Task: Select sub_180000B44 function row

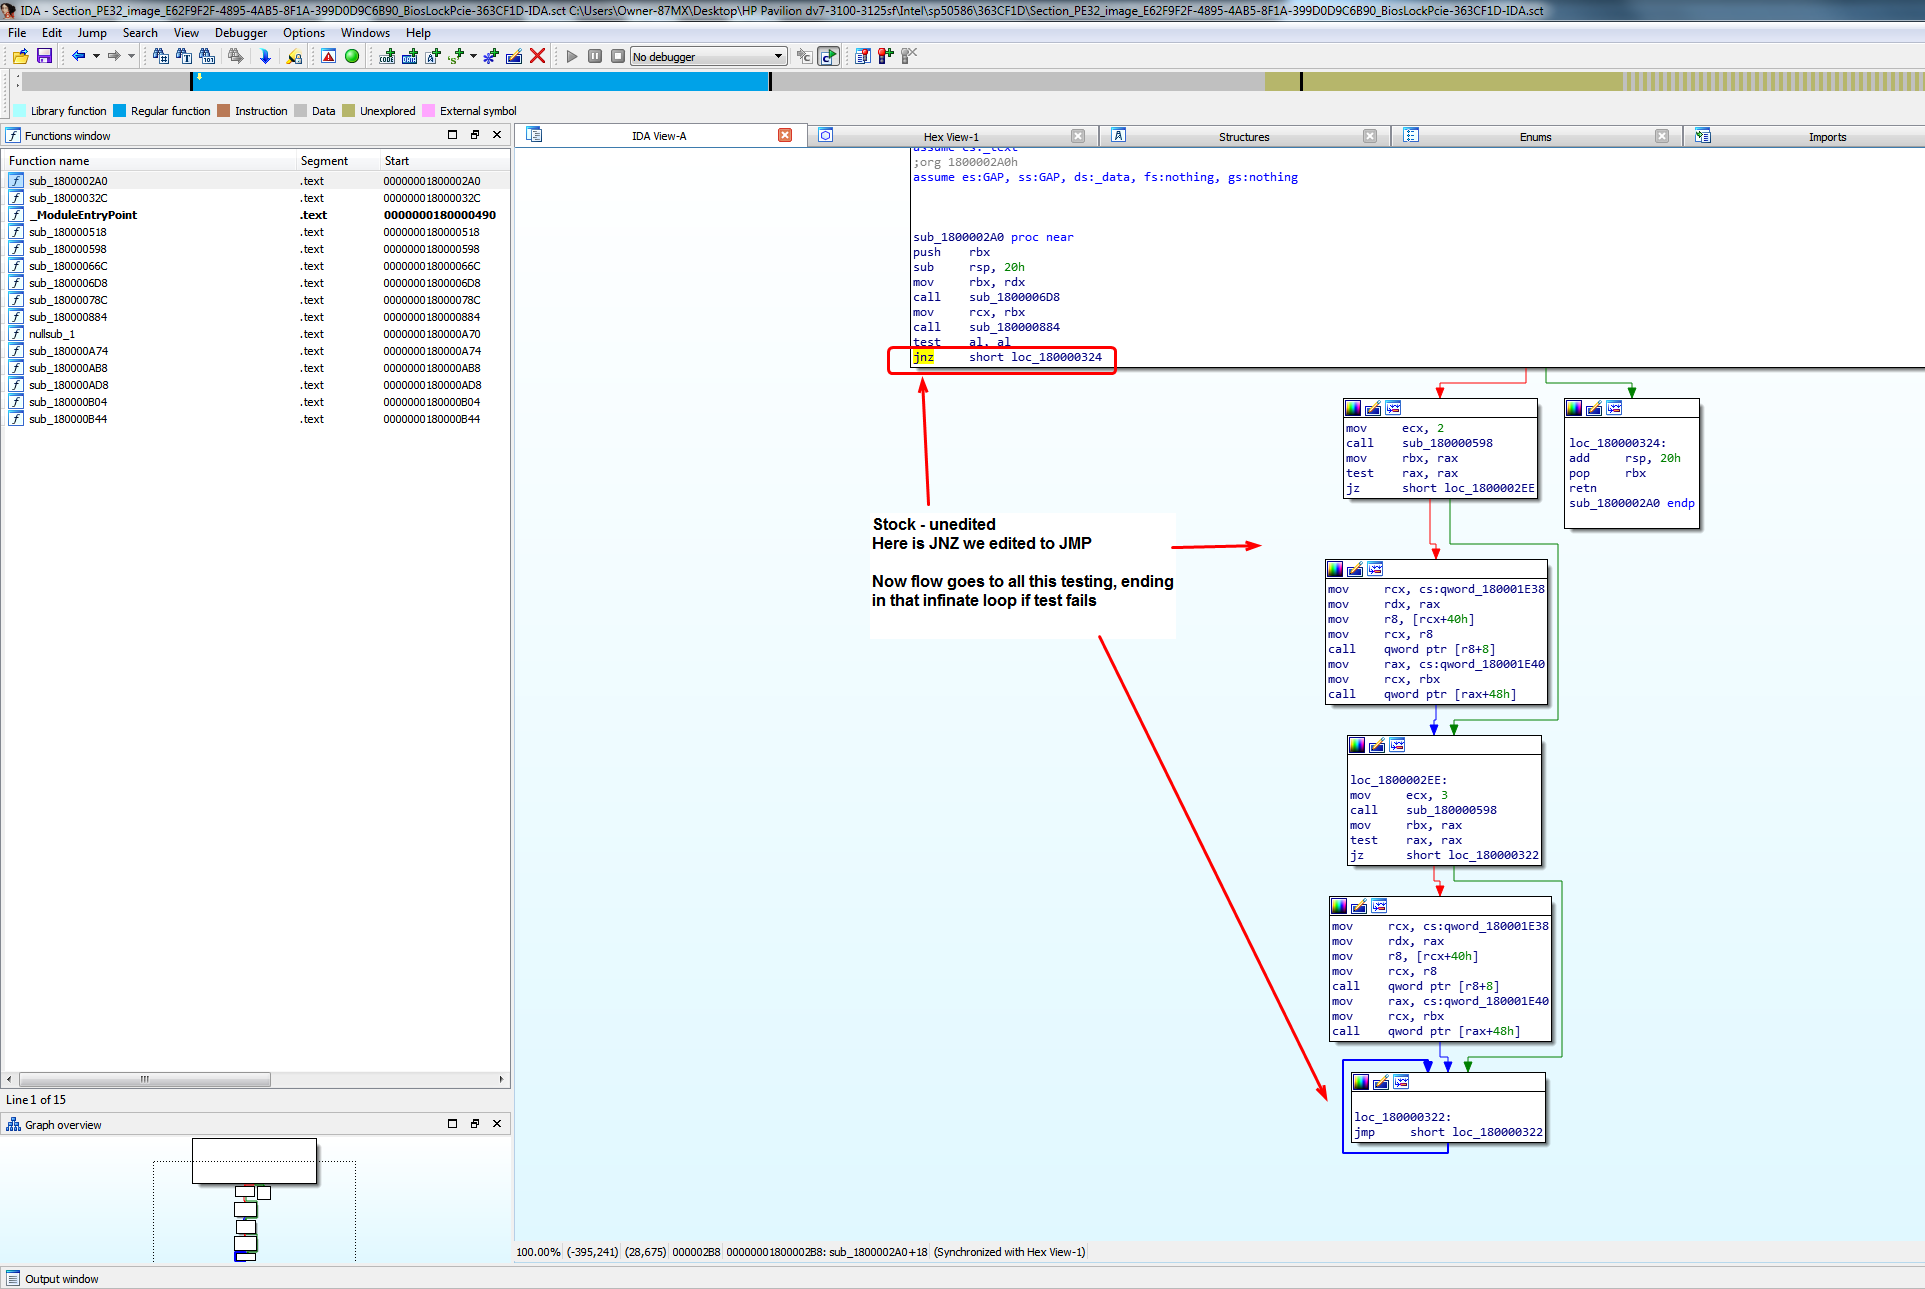Action: click(x=256, y=419)
